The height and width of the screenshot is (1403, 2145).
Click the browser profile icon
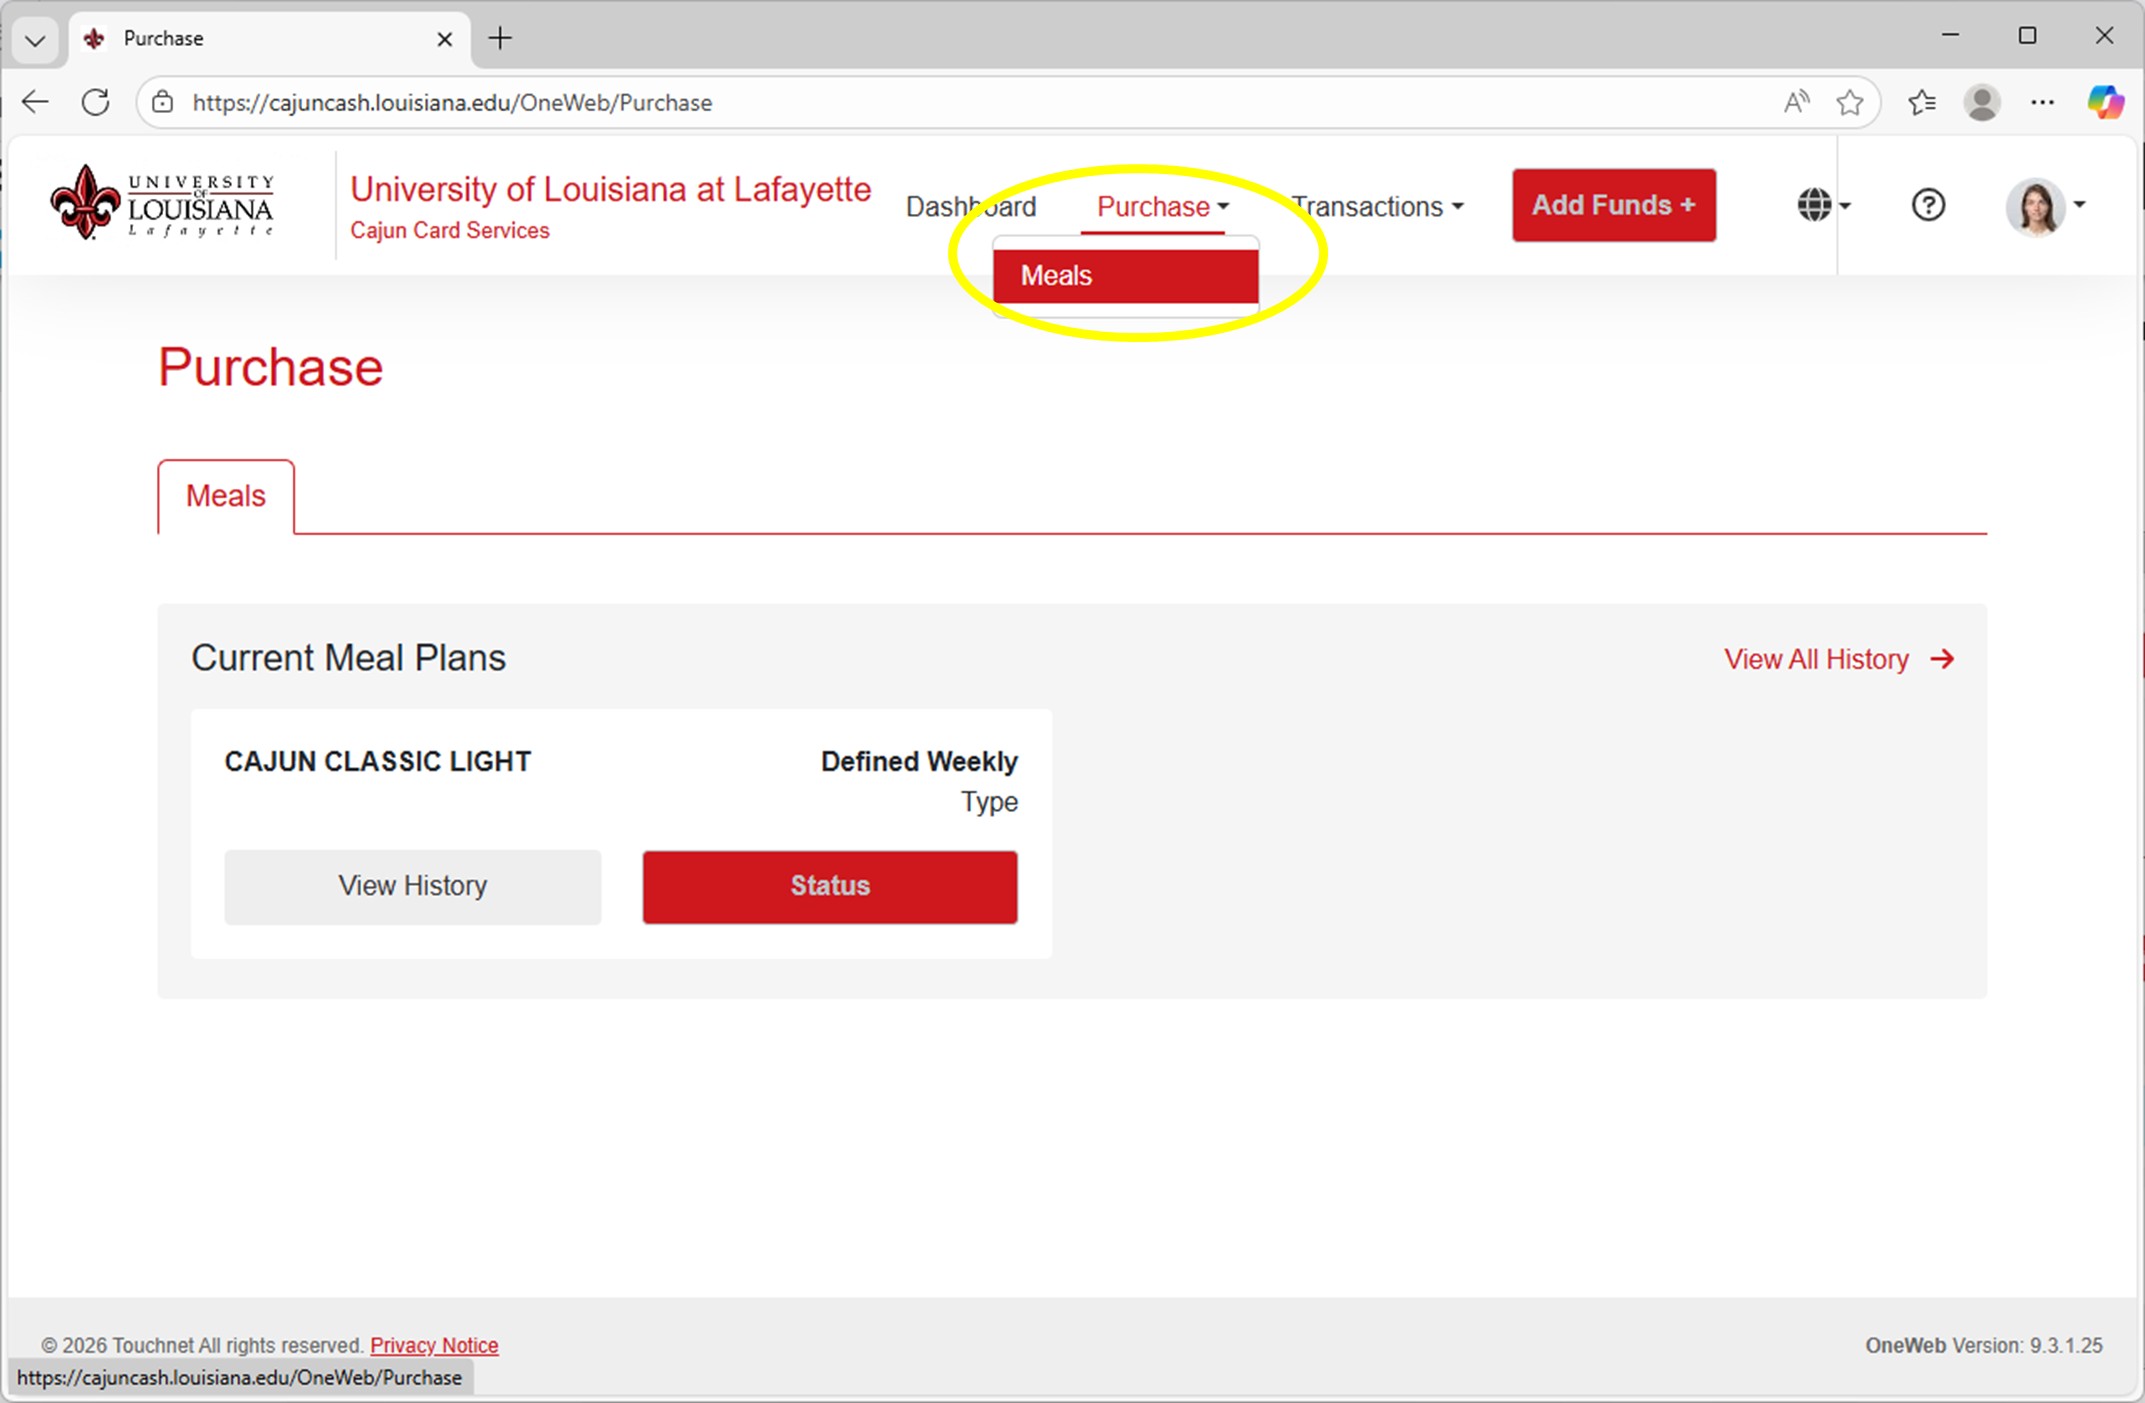[1983, 101]
